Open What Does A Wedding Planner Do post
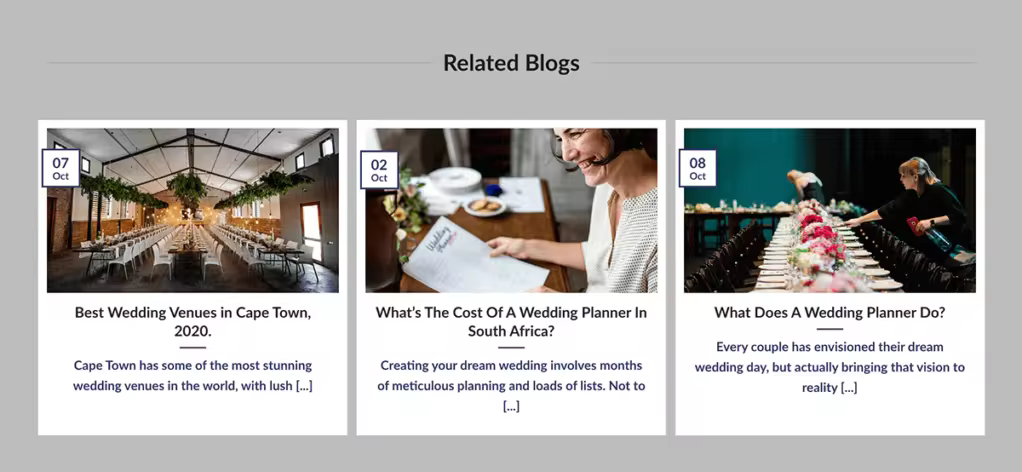This screenshot has width=1022, height=472. pyautogui.click(x=830, y=312)
